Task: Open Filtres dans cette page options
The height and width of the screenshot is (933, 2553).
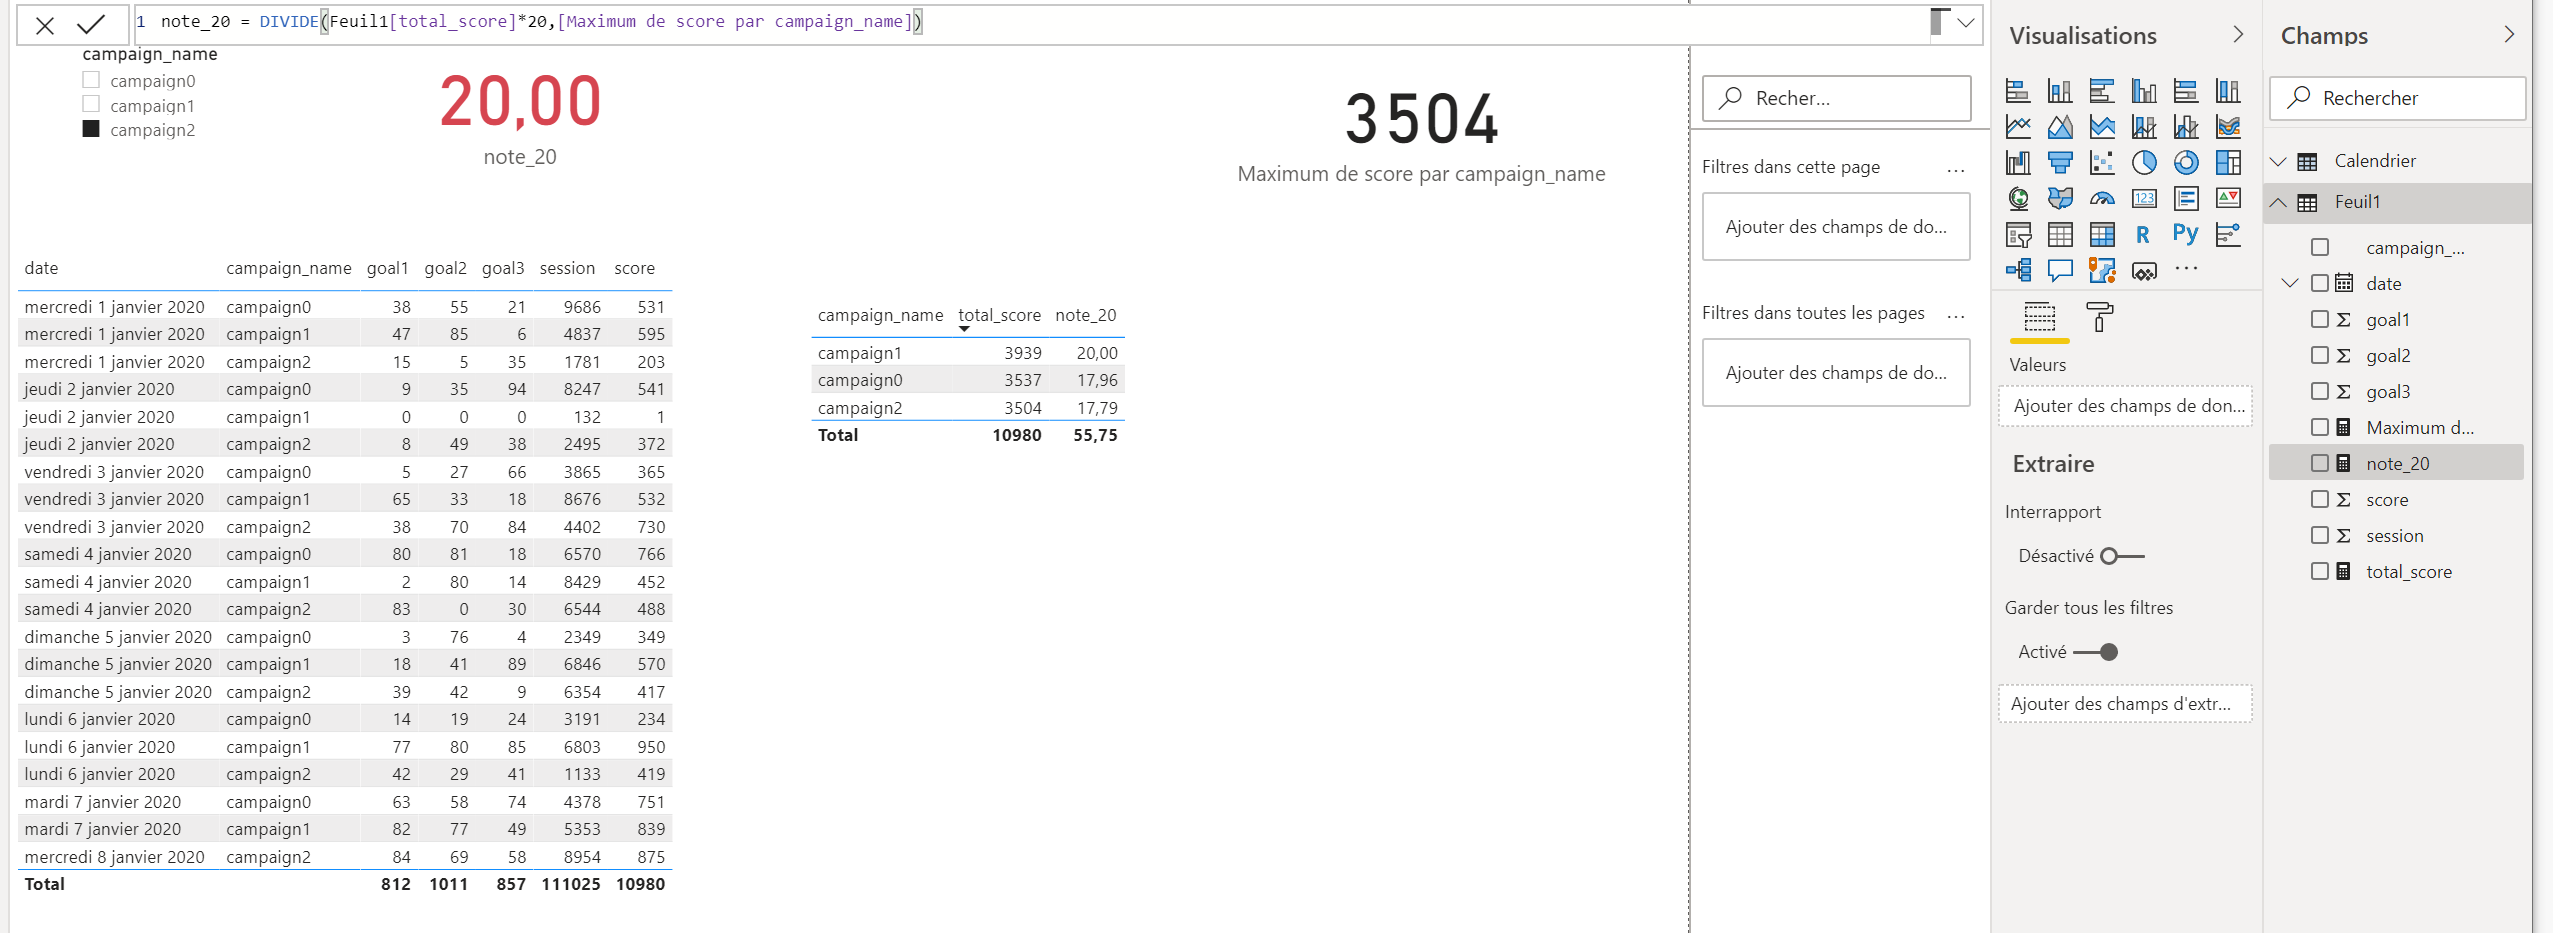Action: point(1956,169)
